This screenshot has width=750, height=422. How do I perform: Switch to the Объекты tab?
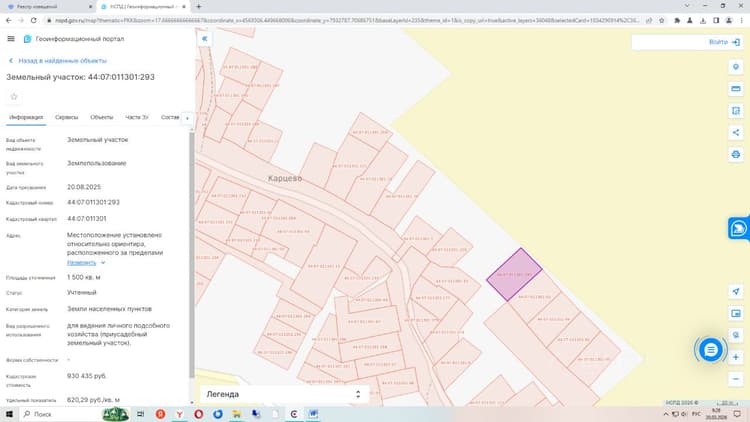(101, 117)
